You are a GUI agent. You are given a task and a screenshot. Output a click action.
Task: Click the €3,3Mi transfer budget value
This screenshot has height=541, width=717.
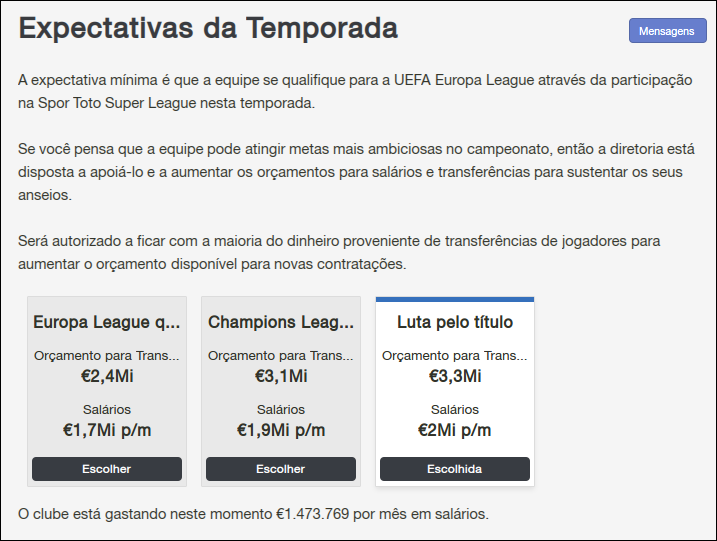pyautogui.click(x=455, y=376)
